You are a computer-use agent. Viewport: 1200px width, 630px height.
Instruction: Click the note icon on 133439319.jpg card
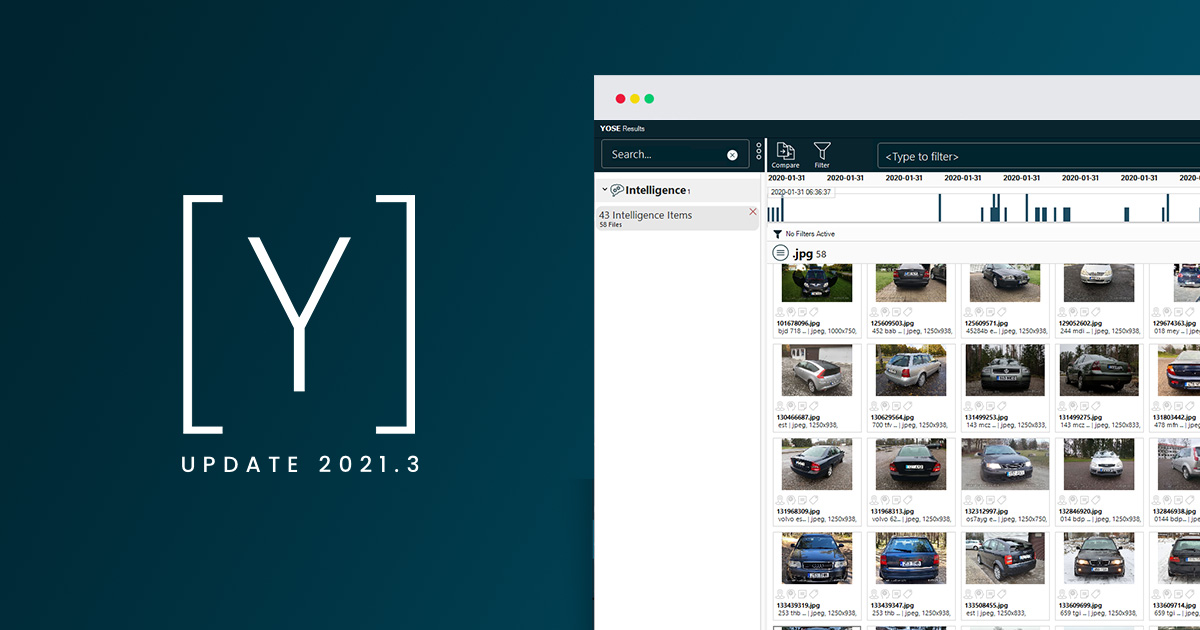click(x=803, y=594)
